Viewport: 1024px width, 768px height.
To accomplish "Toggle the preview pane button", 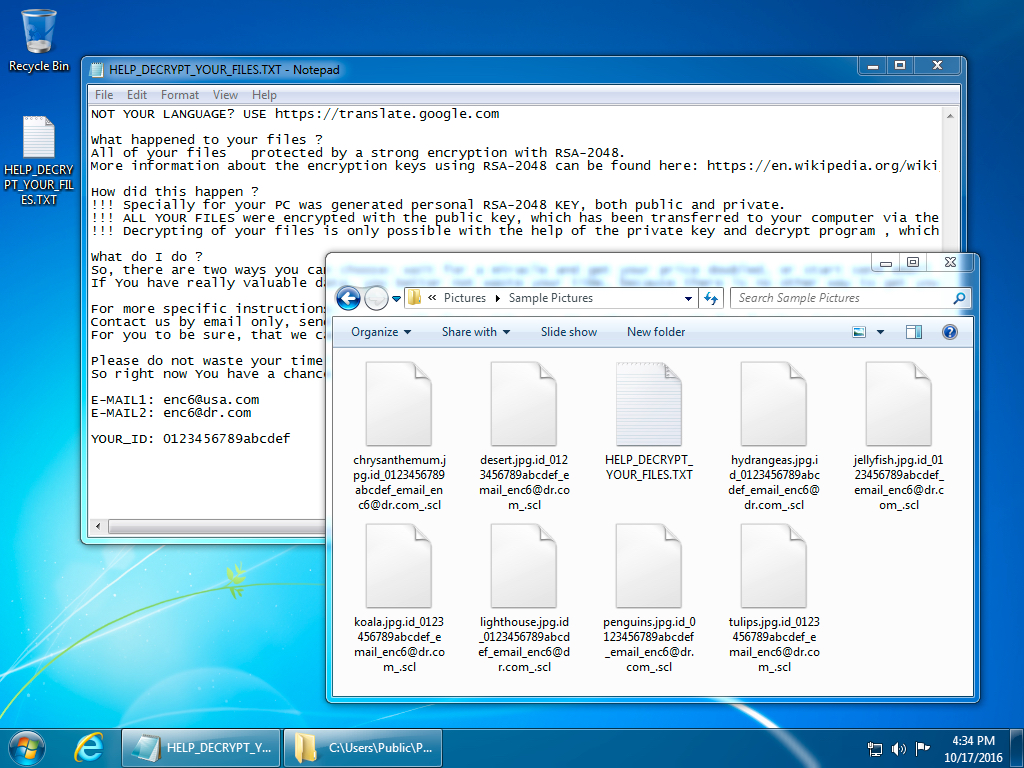I will coord(914,332).
